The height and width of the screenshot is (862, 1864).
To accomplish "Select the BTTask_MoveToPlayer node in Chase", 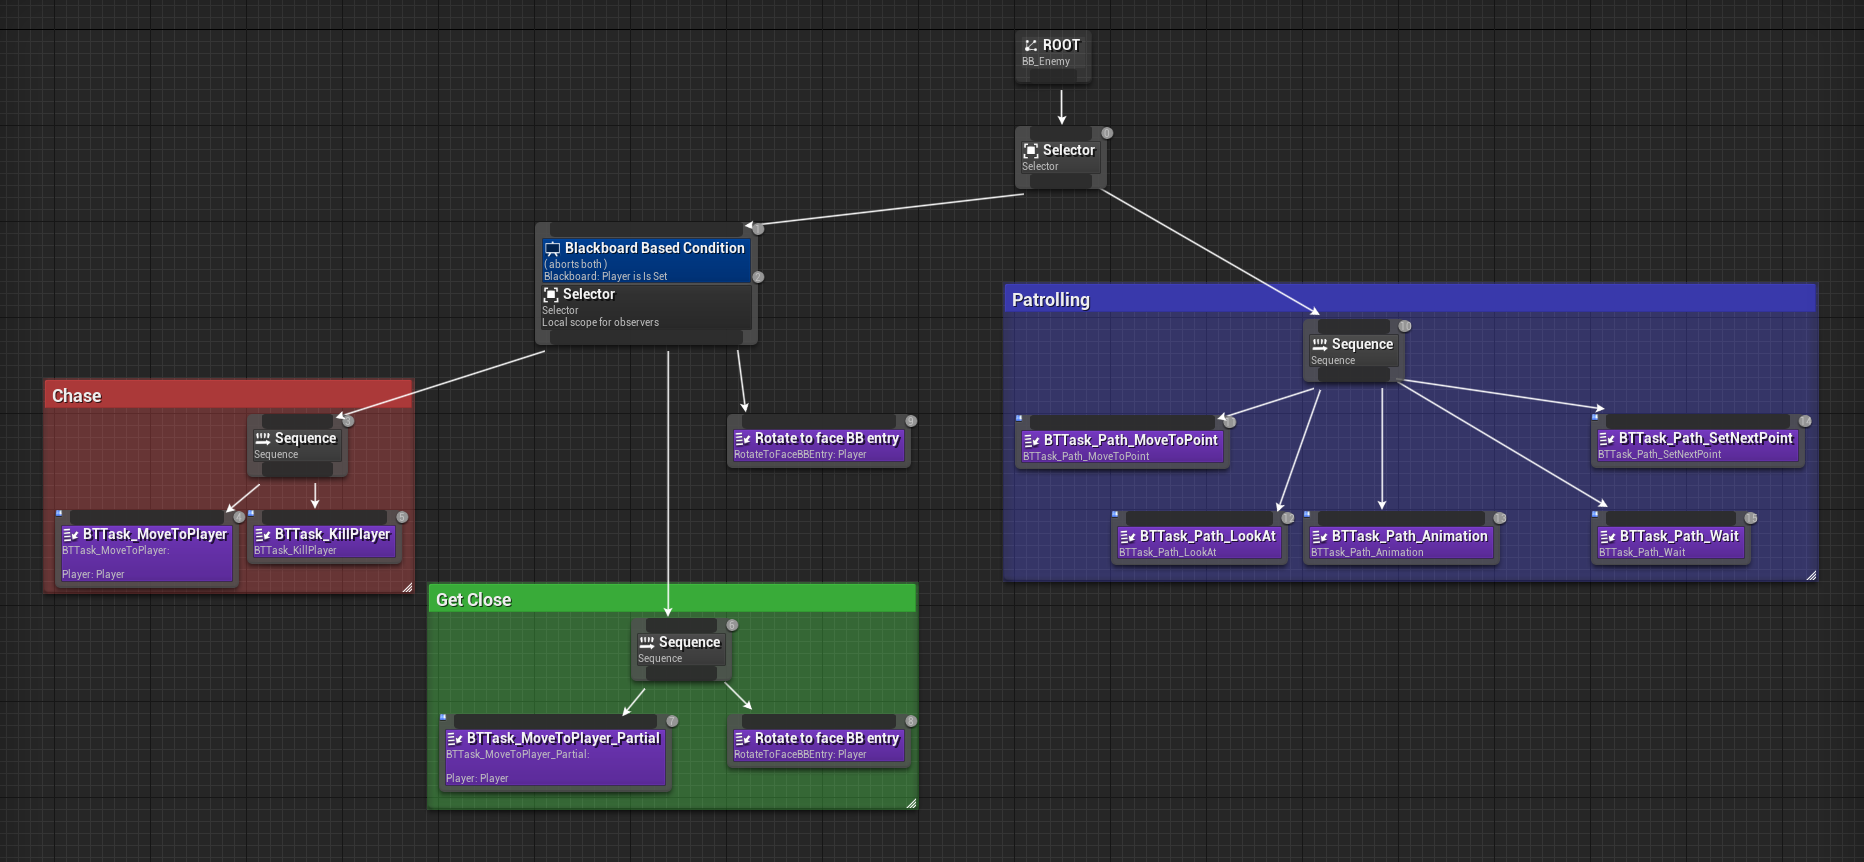I will point(146,552).
